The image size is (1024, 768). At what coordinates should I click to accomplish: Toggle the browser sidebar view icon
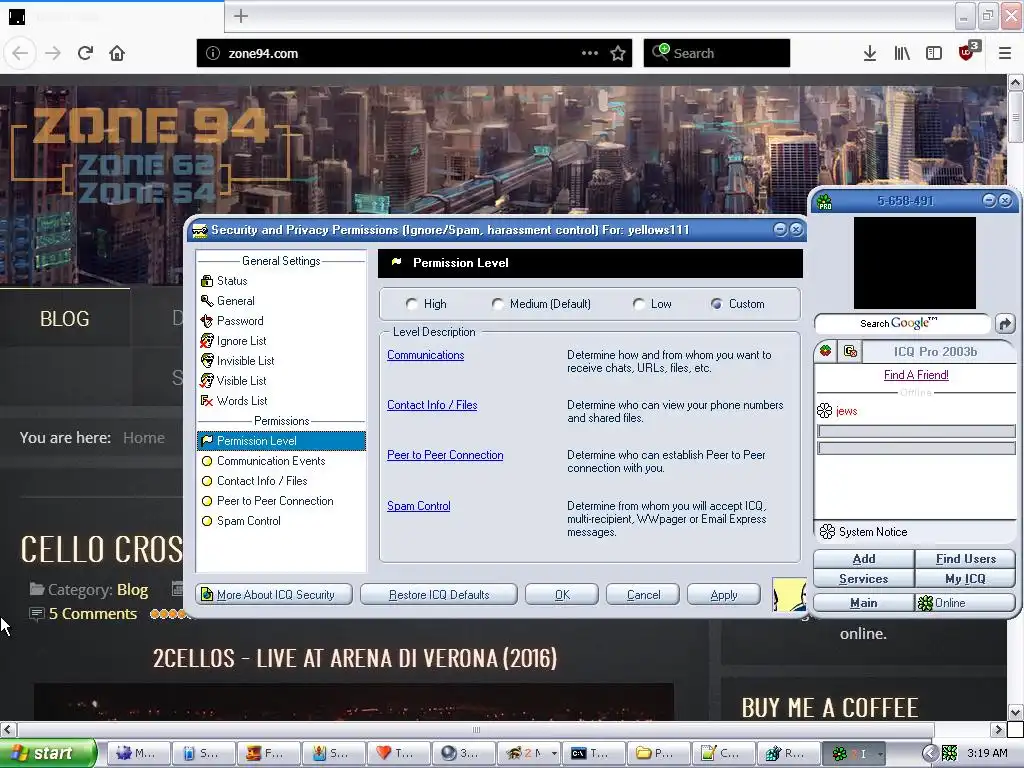coord(934,54)
